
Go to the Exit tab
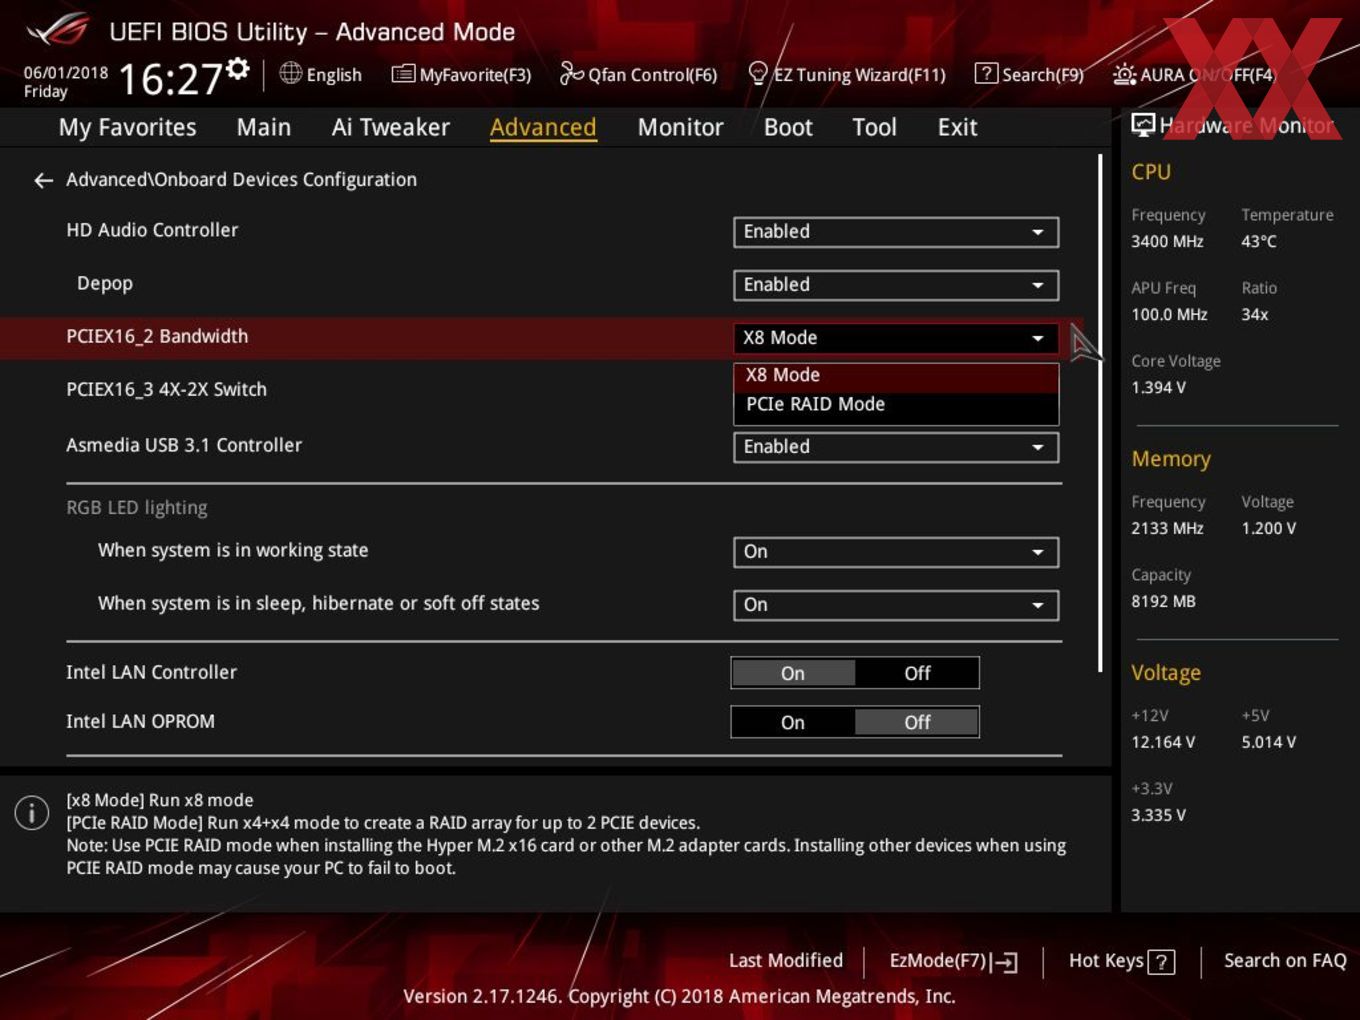point(957,127)
